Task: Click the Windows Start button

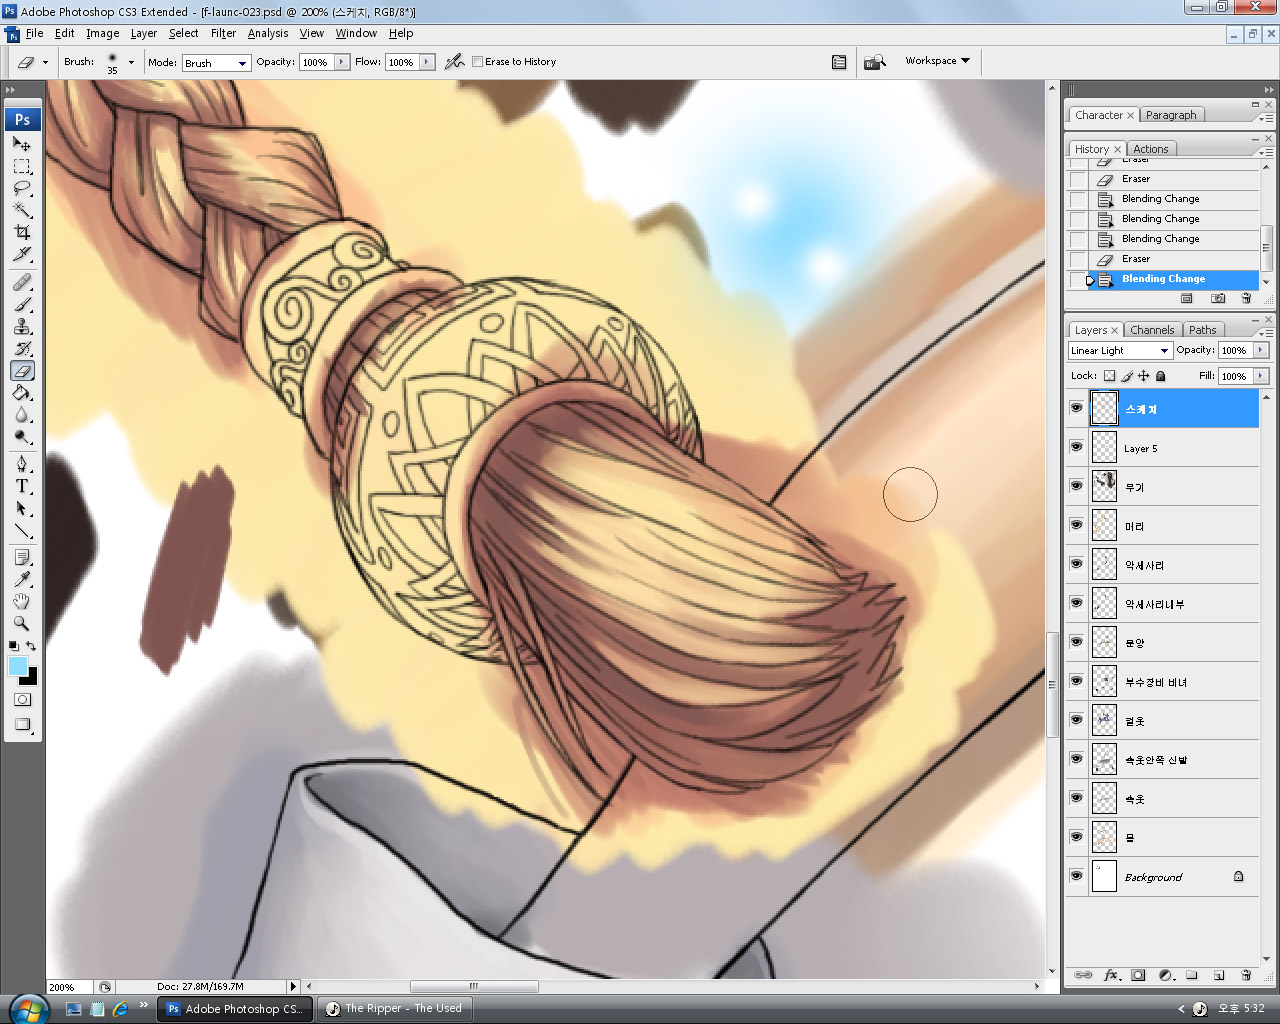Action: (28, 1008)
